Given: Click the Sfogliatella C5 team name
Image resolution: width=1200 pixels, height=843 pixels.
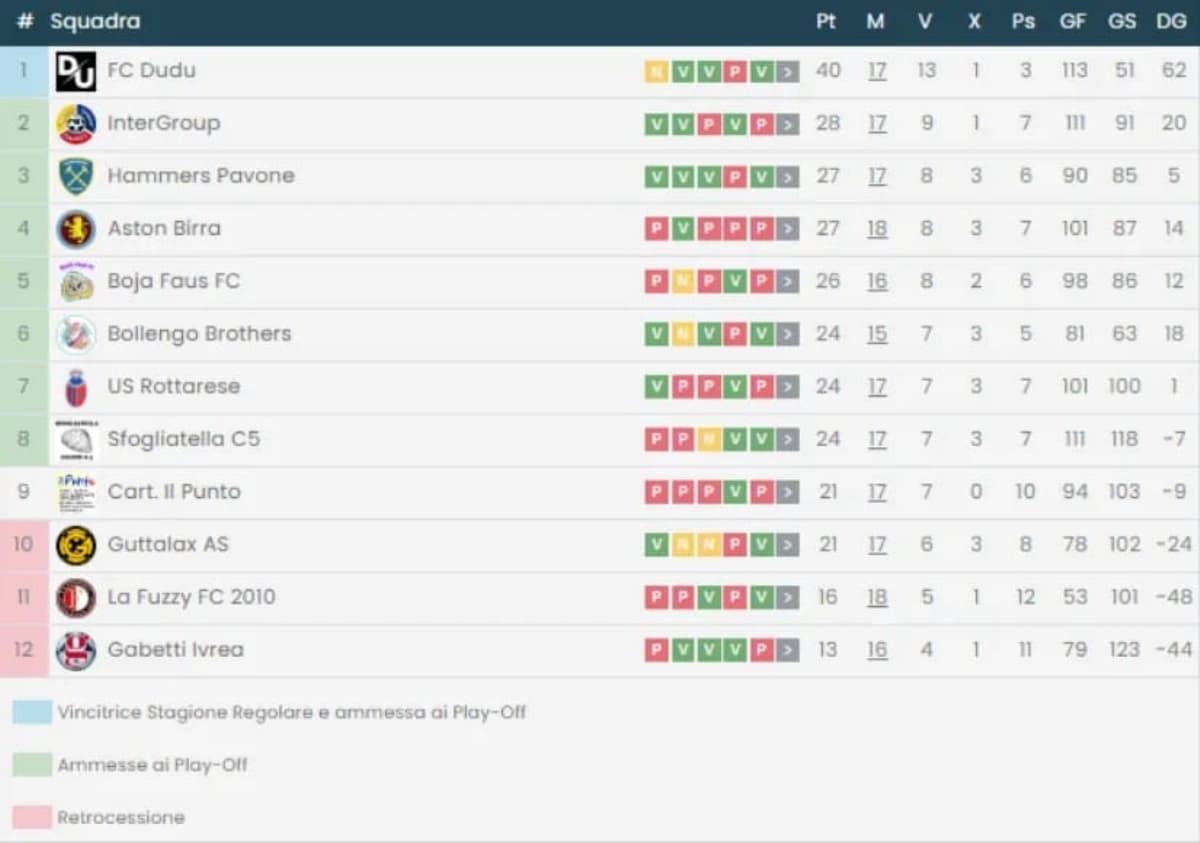Looking at the screenshot, I should click(183, 439).
